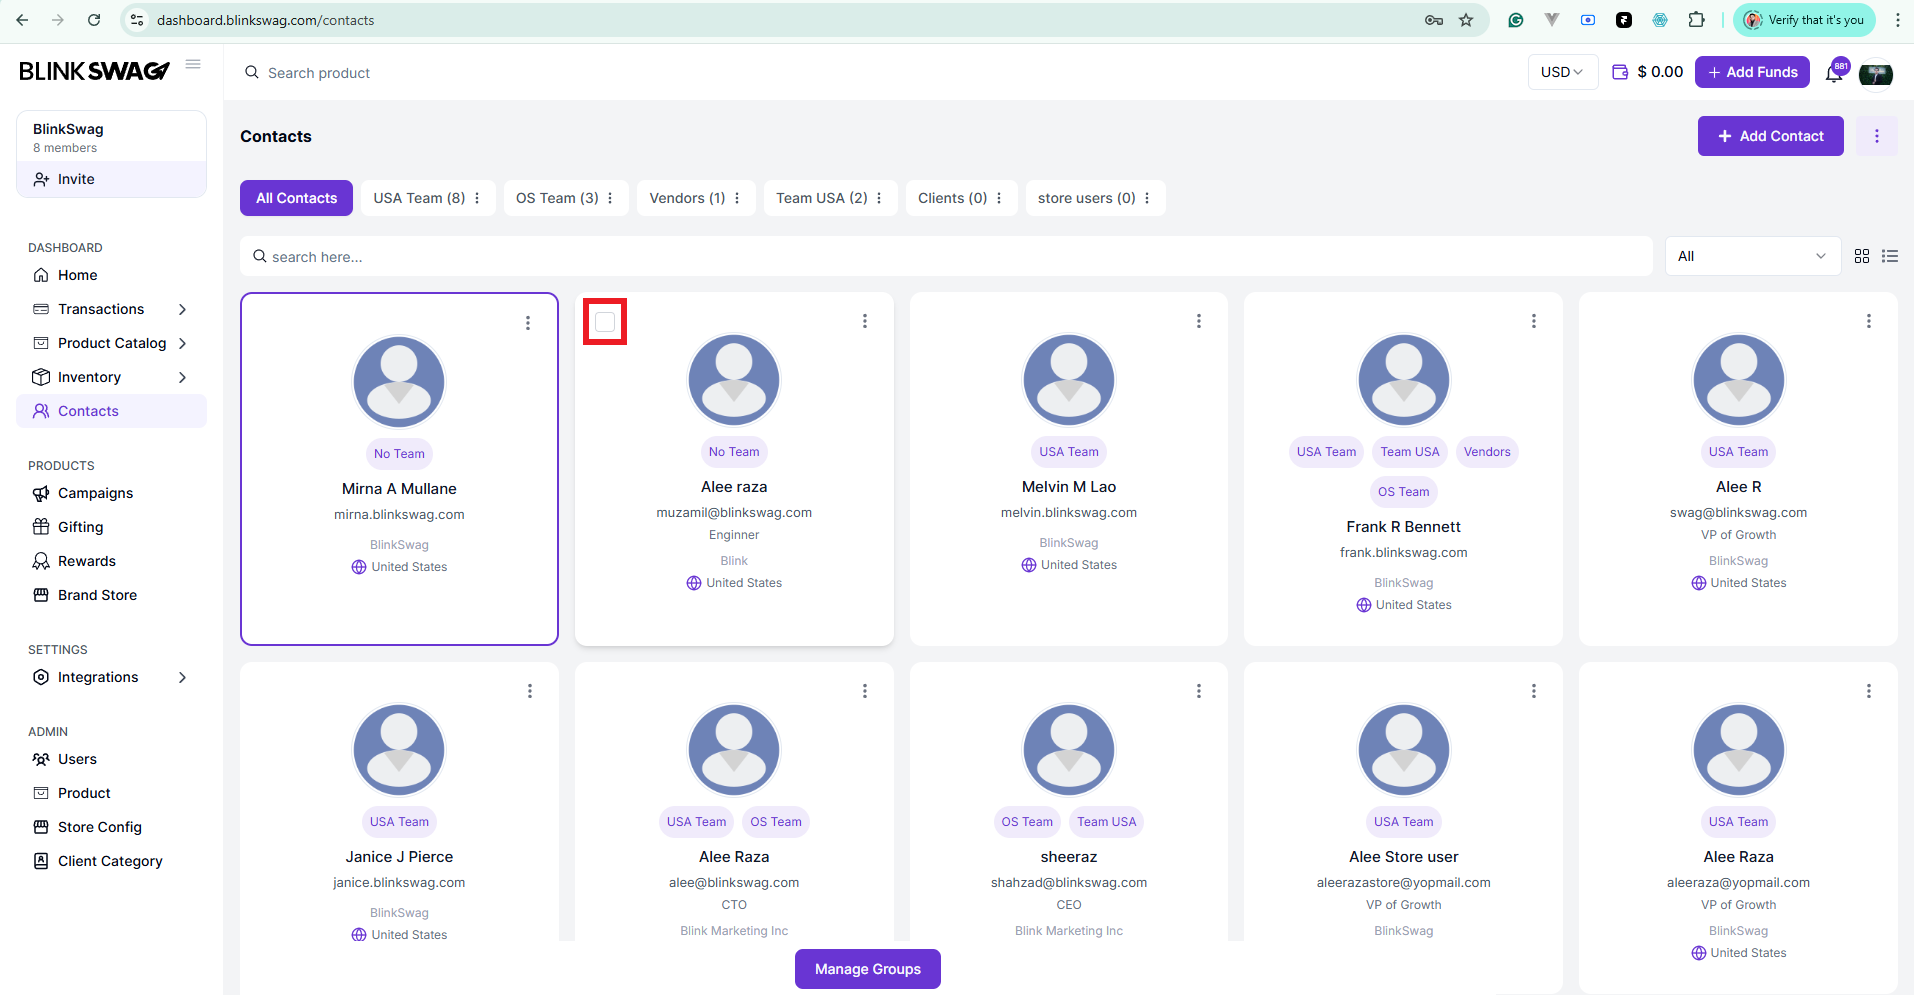This screenshot has width=1914, height=995.
Task: Open Team USA group options menu
Action: 879,198
